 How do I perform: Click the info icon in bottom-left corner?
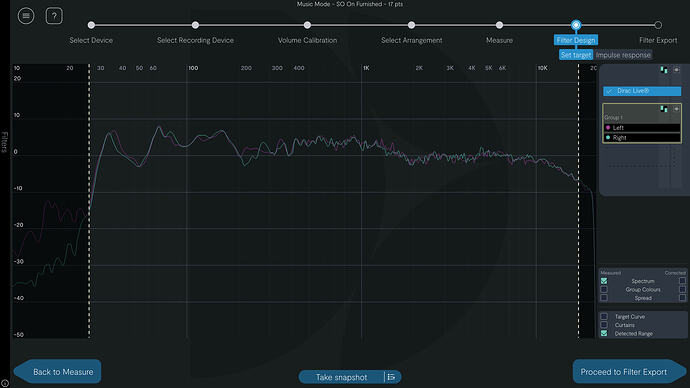pos(4,384)
